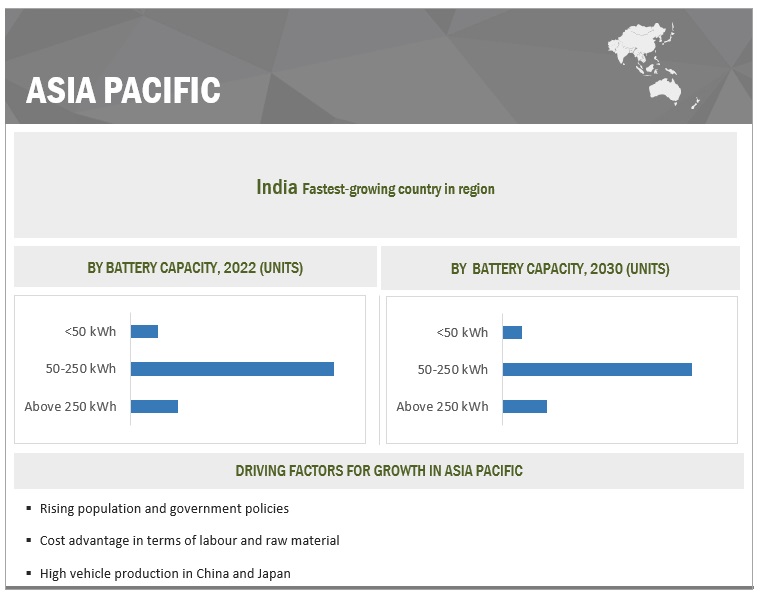Image resolution: width=763 pixels, height=594 pixels.
Task: Click the bullet before 'High vehicle production'
Action: 29,574
